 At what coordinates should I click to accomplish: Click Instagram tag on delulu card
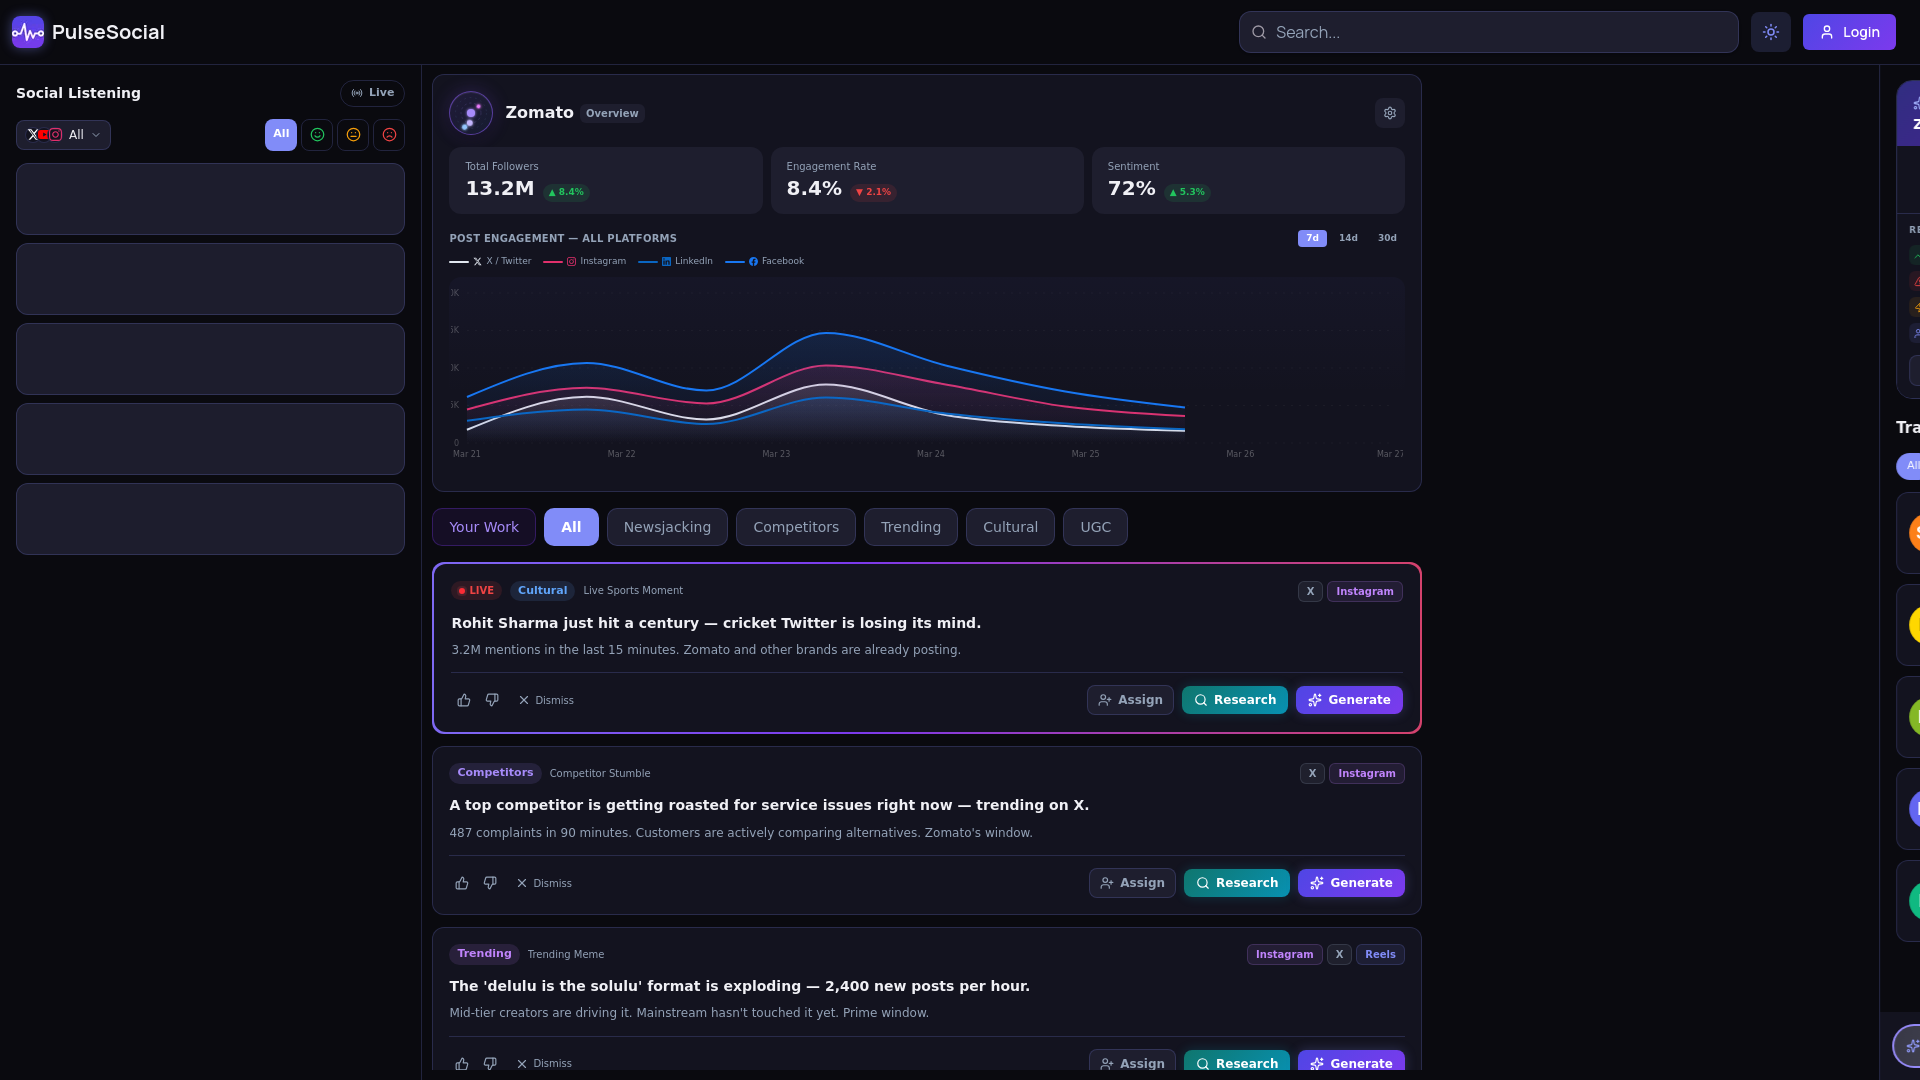click(x=1285, y=955)
